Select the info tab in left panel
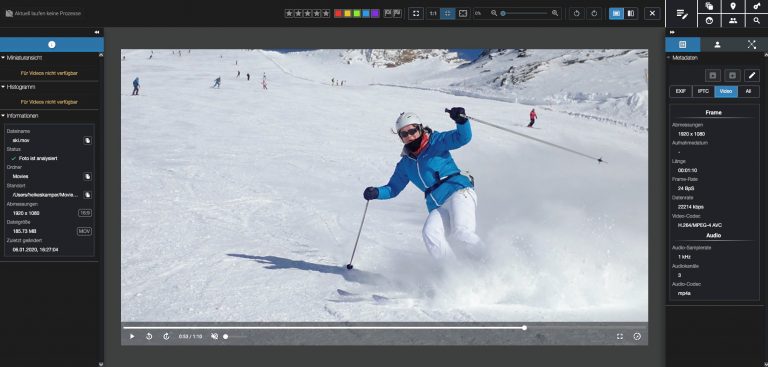This screenshot has height=367, width=768. [51, 45]
